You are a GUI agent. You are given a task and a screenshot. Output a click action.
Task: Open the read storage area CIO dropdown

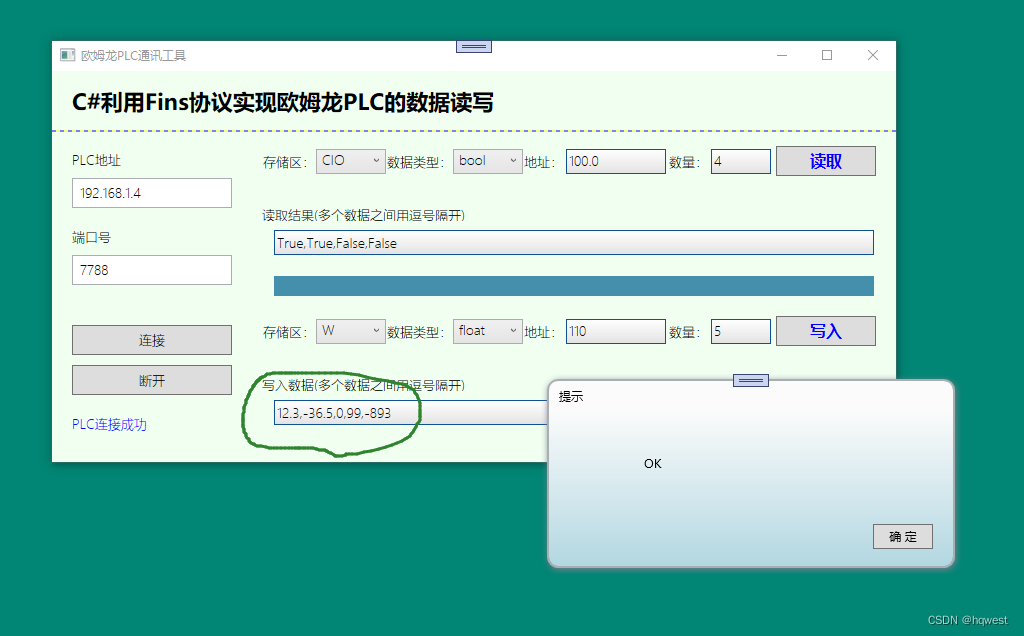click(351, 161)
